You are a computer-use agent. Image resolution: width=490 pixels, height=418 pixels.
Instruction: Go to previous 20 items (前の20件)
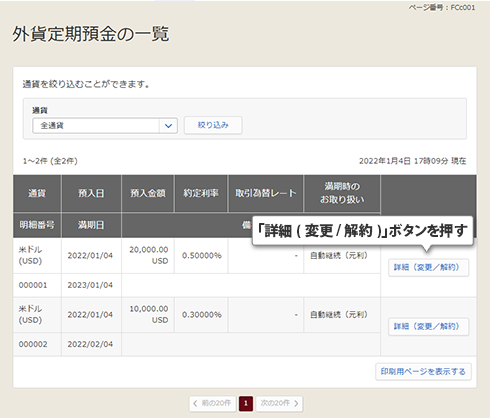[213, 403]
